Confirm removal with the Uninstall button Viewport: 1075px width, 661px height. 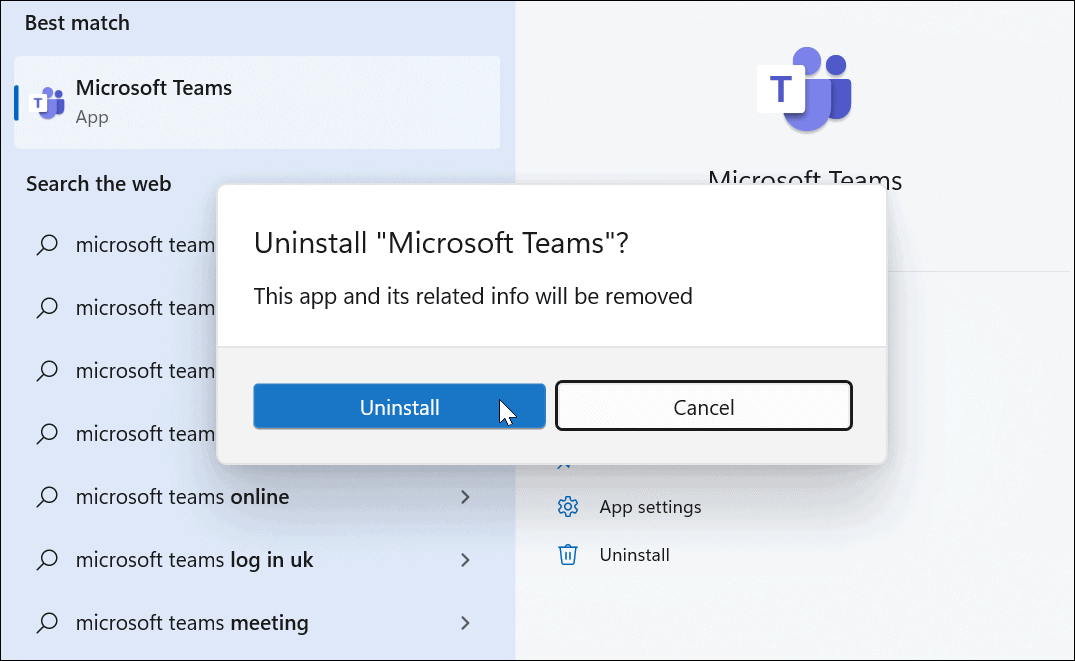point(399,407)
